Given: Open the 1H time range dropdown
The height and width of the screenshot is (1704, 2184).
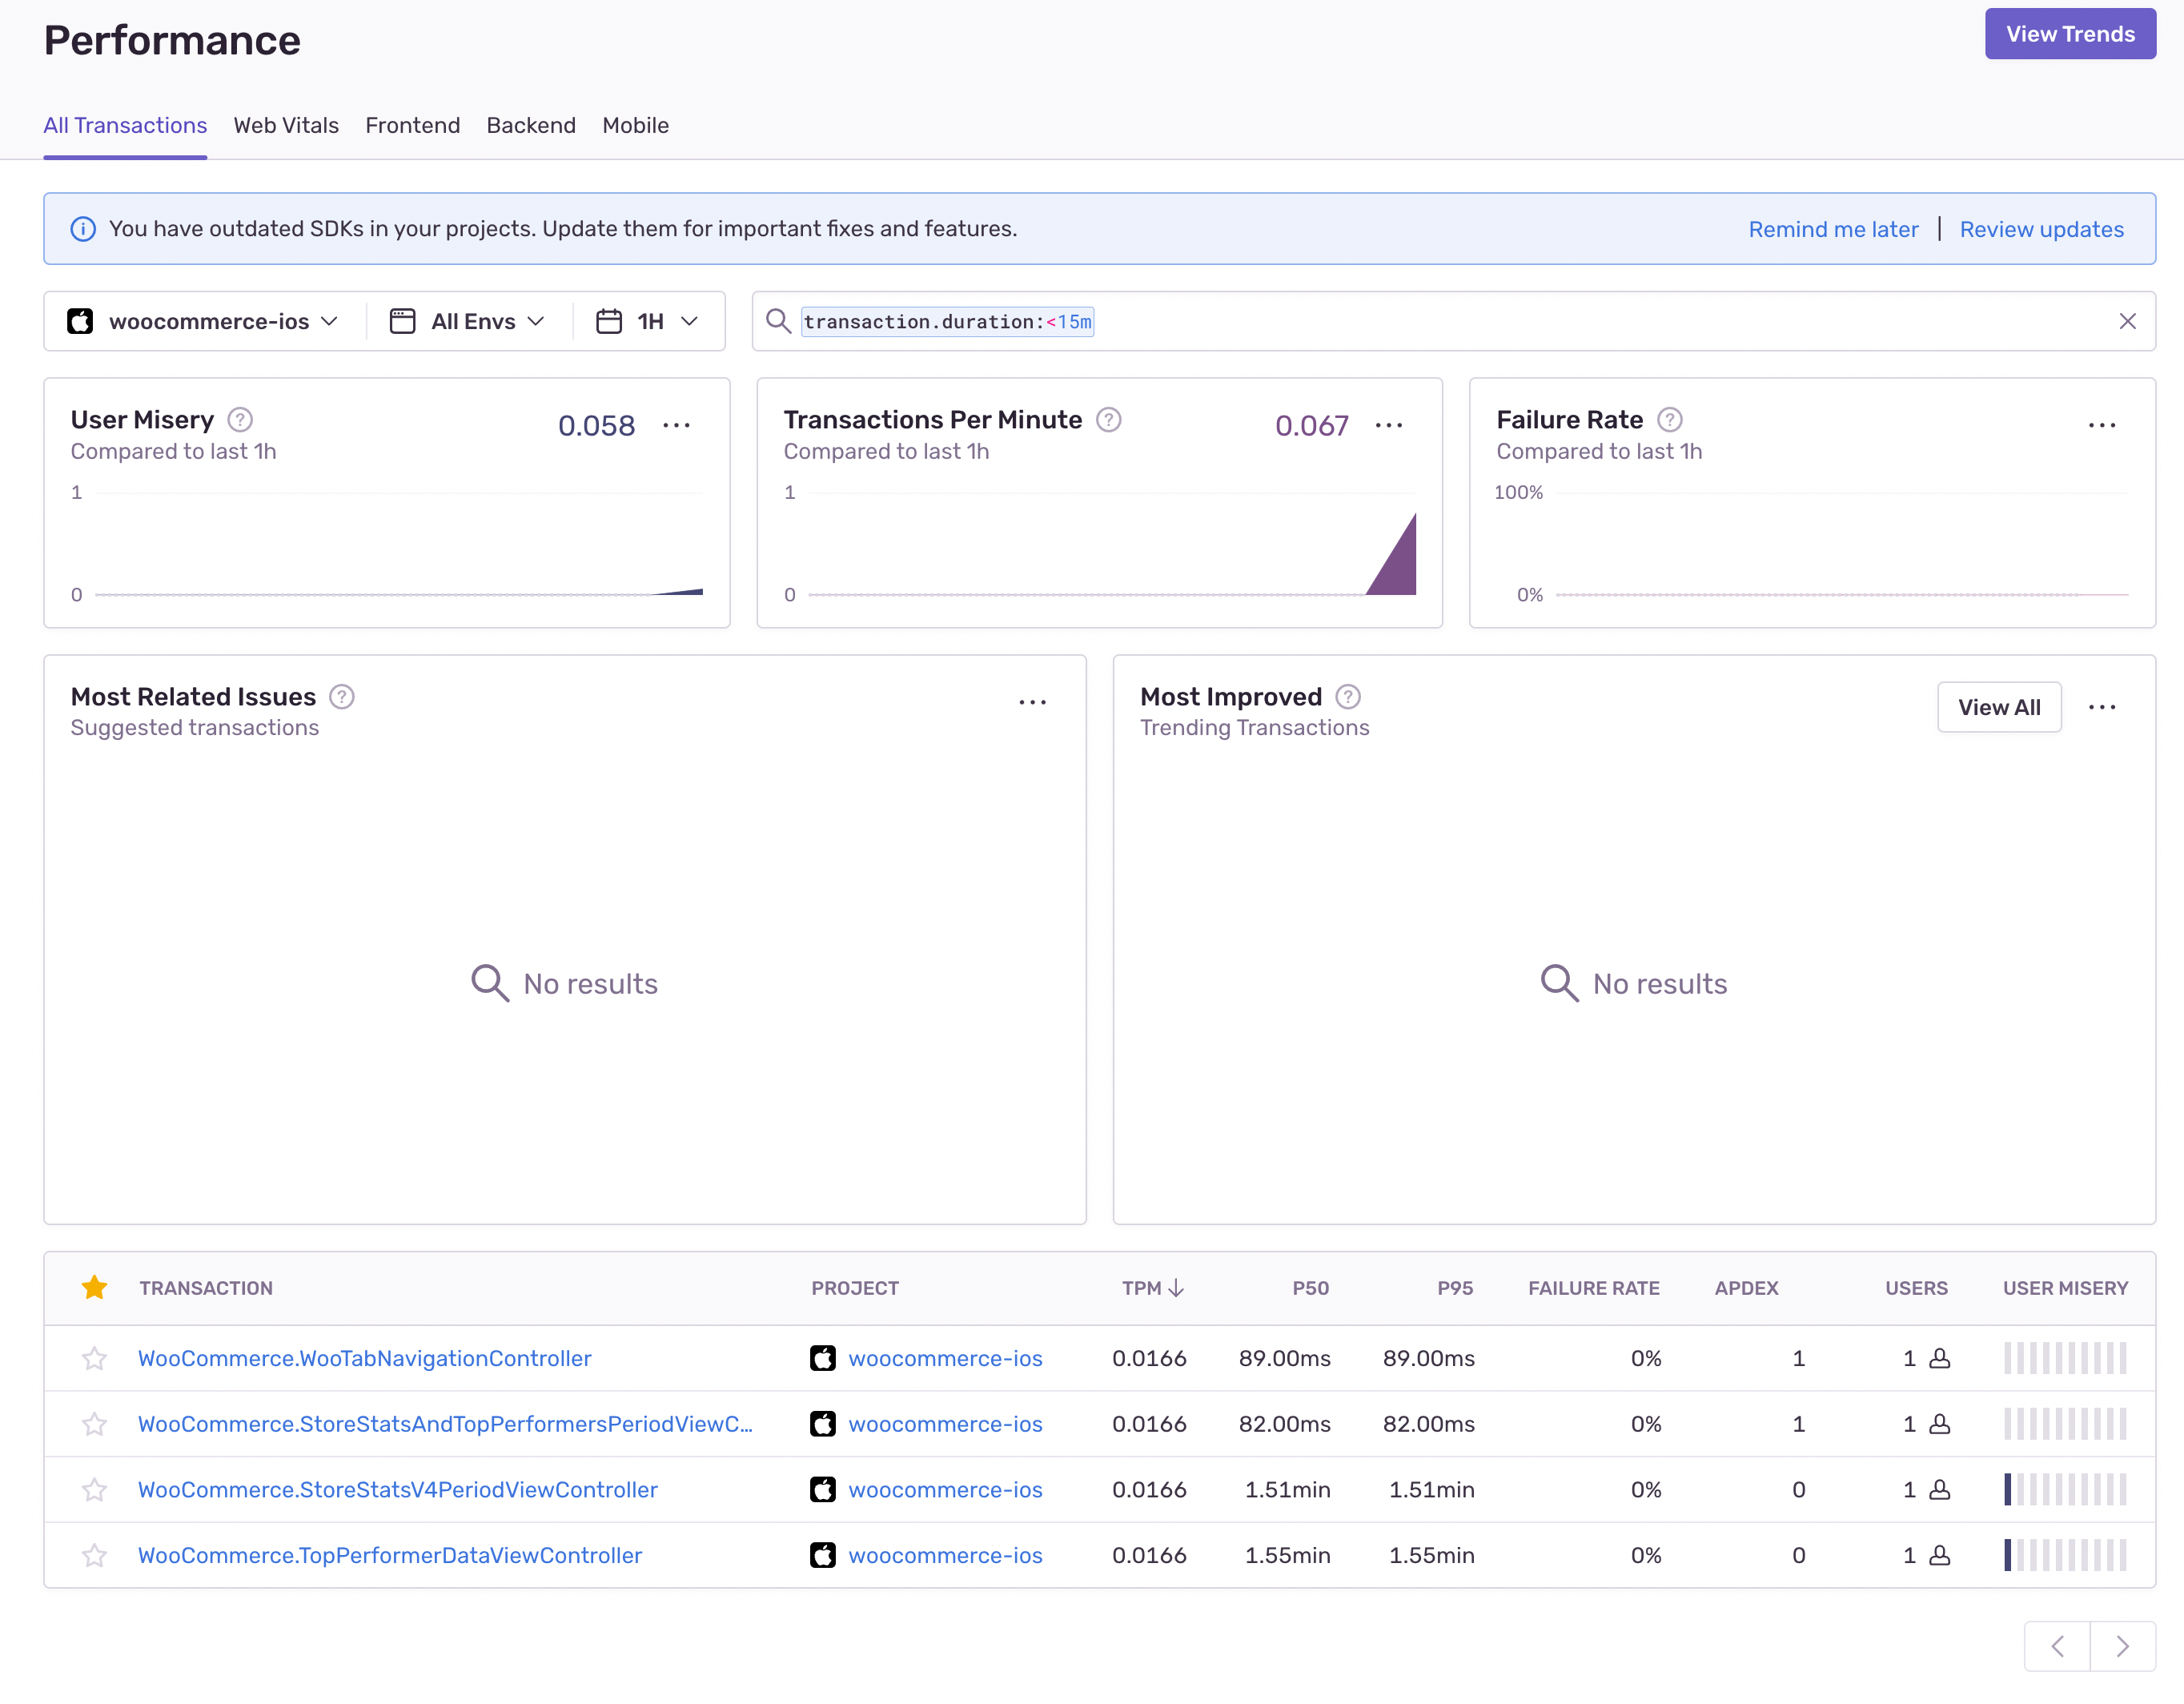Looking at the screenshot, I should [x=647, y=321].
